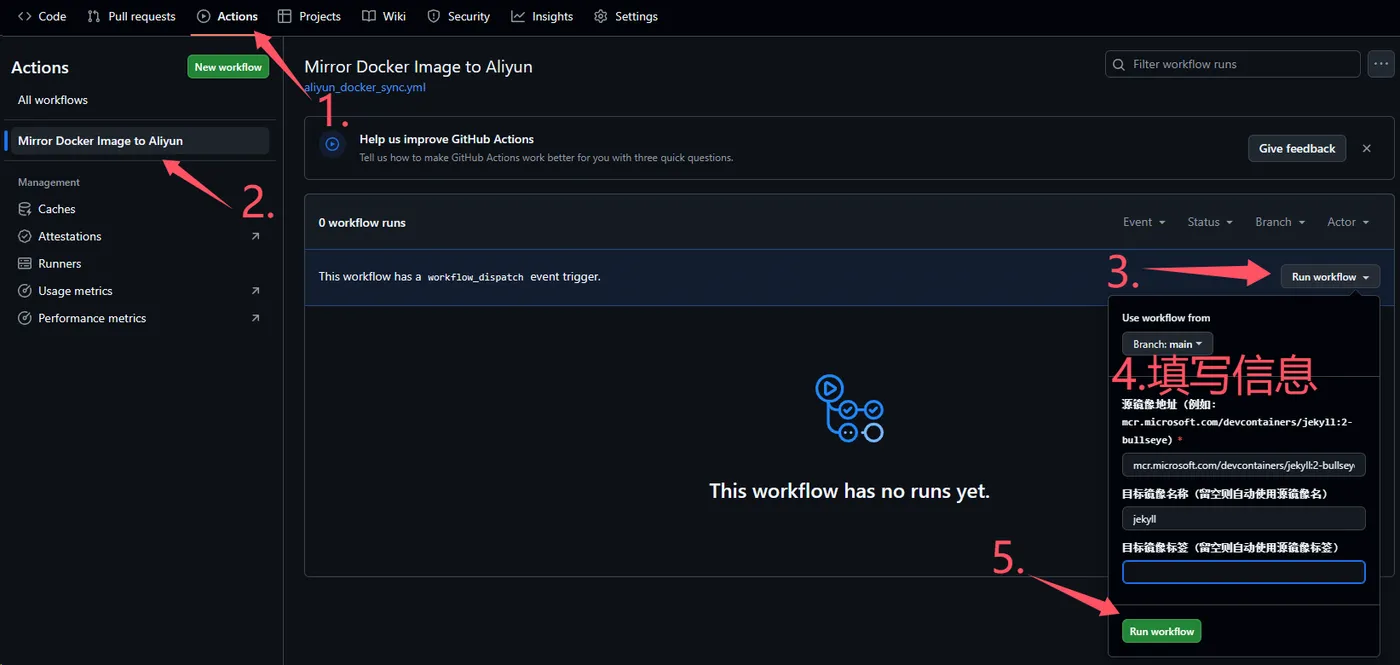The height and width of the screenshot is (665, 1400).
Task: Click the 'workflow_dispatch' code text
Action: 475,277
